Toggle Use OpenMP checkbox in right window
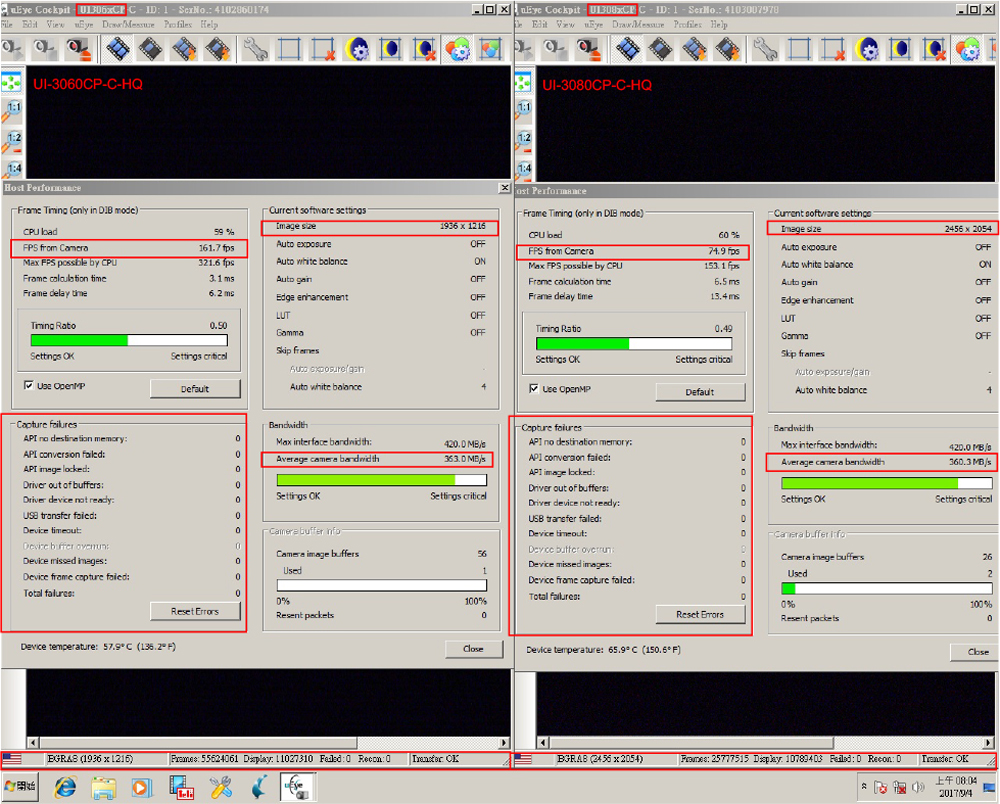The image size is (1000, 804). tap(534, 389)
